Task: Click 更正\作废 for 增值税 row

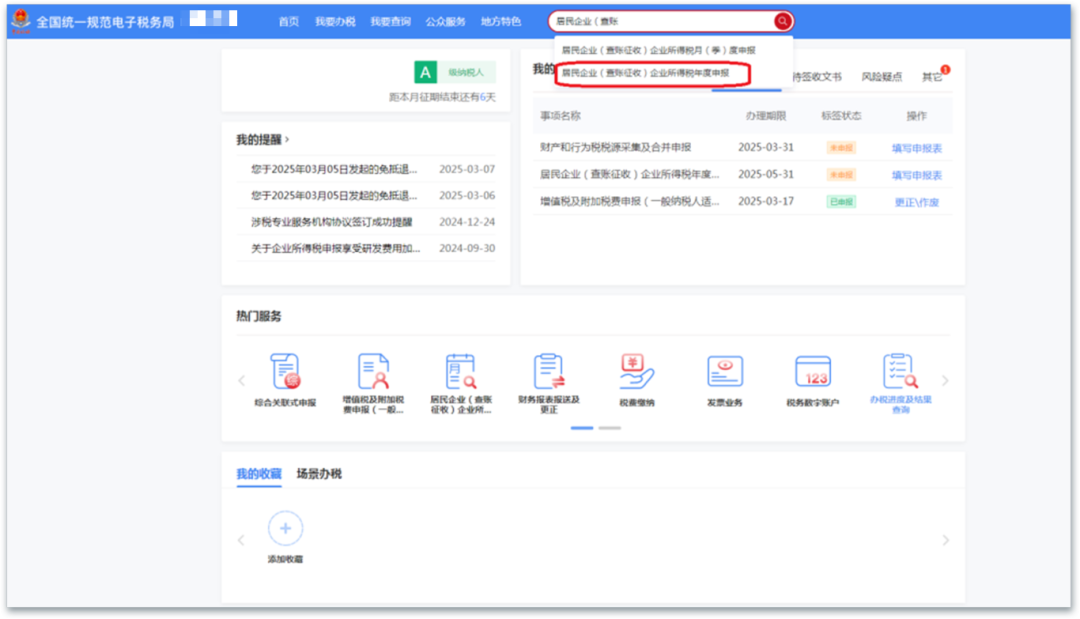Action: pyautogui.click(x=916, y=202)
